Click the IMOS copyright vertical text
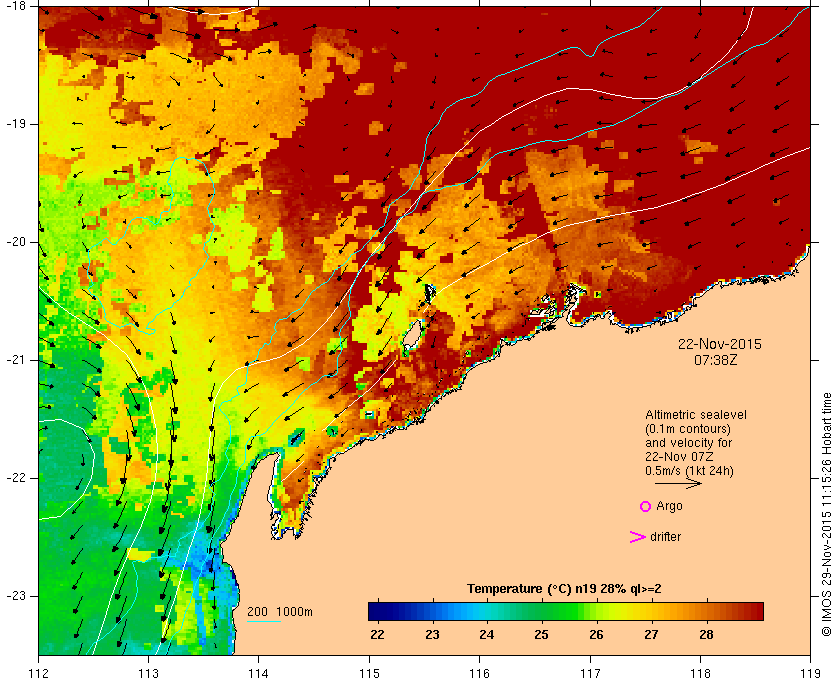The height and width of the screenshot is (680, 840). [826, 514]
